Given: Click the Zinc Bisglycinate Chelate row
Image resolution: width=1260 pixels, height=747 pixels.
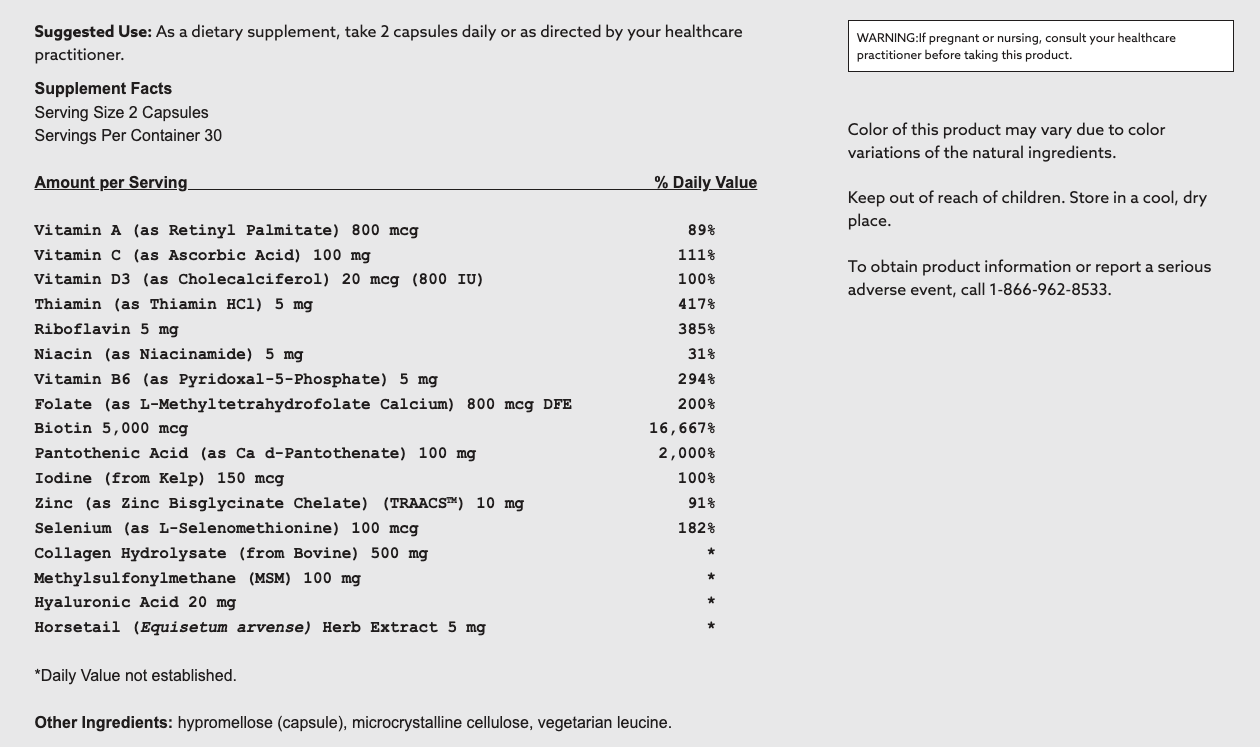Looking at the screenshot, I should 279,504.
